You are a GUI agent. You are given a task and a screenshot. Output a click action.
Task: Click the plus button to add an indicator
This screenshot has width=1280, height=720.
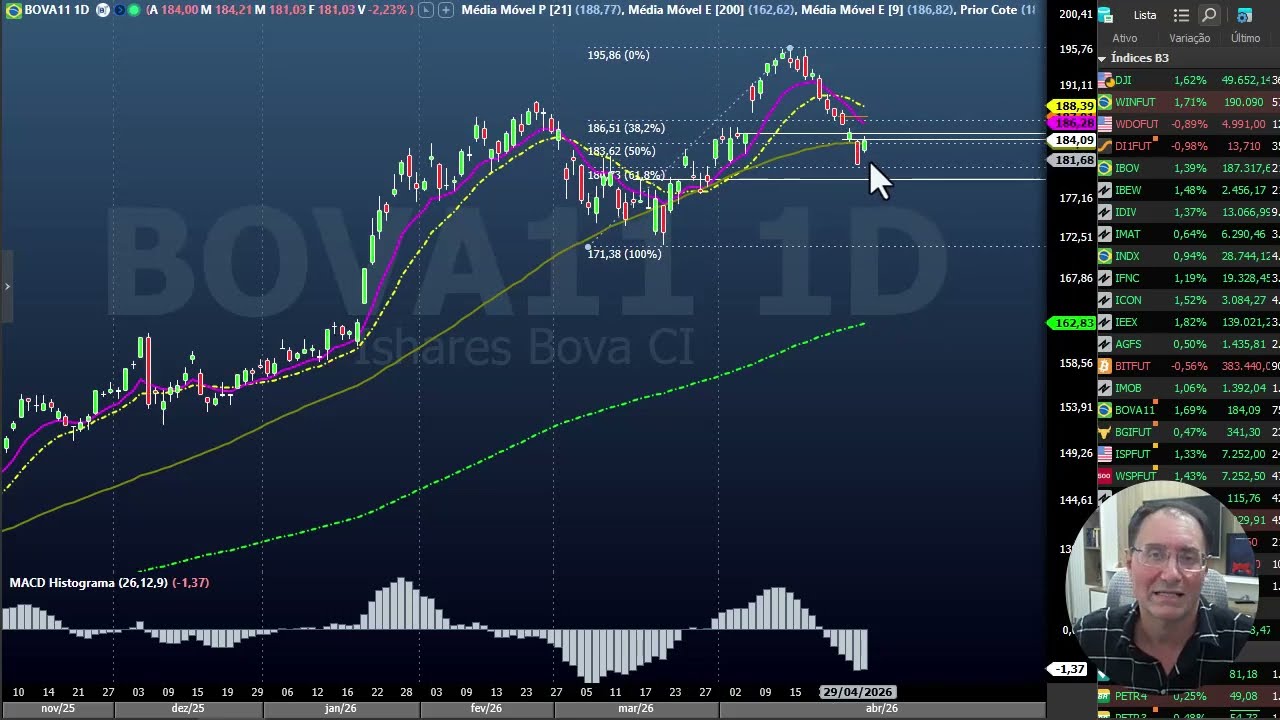point(446,10)
